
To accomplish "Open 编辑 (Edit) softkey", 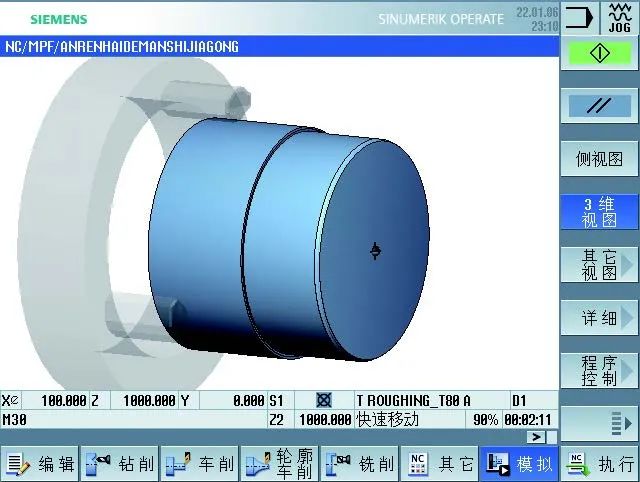I will pos(40,464).
